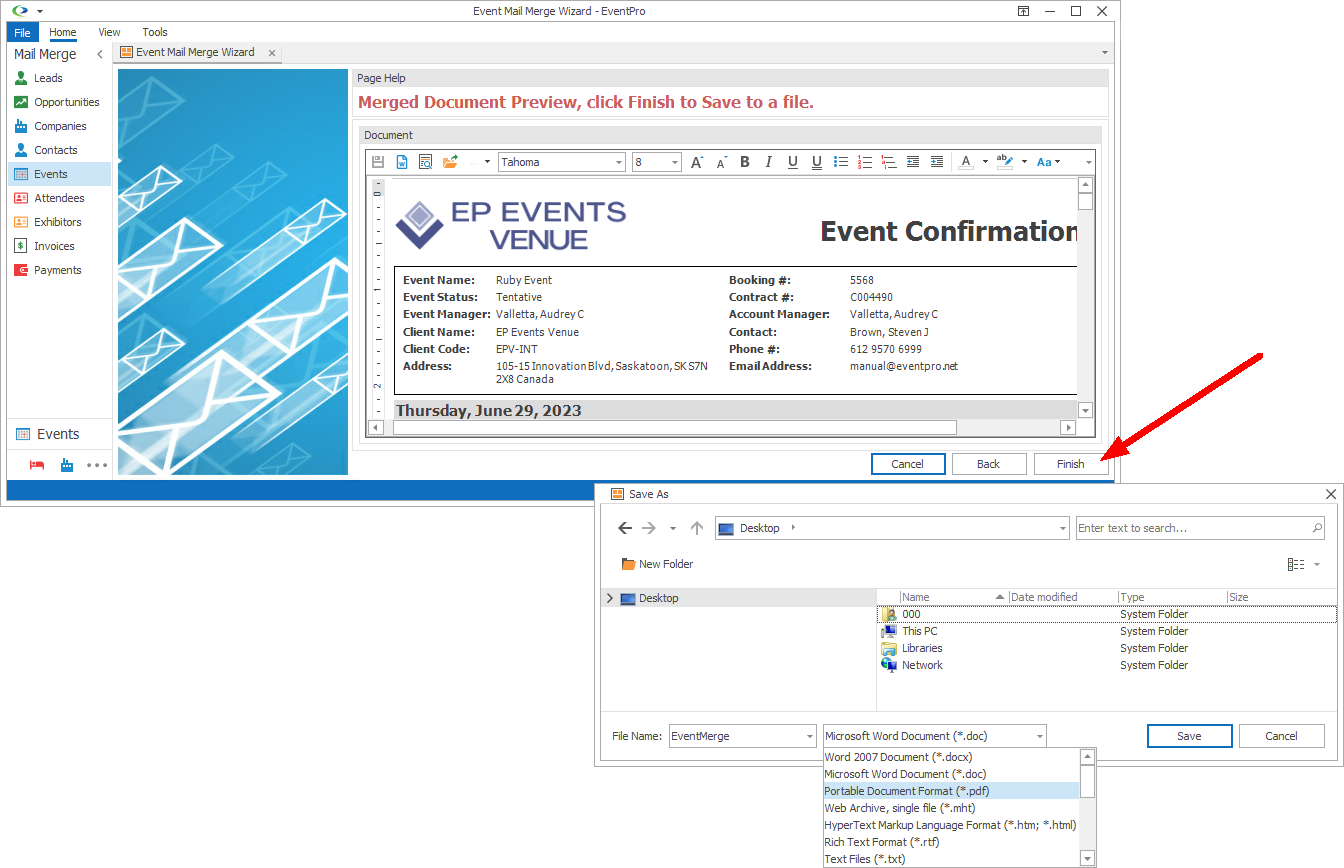
Task: Click the Finish button
Action: (x=1070, y=464)
